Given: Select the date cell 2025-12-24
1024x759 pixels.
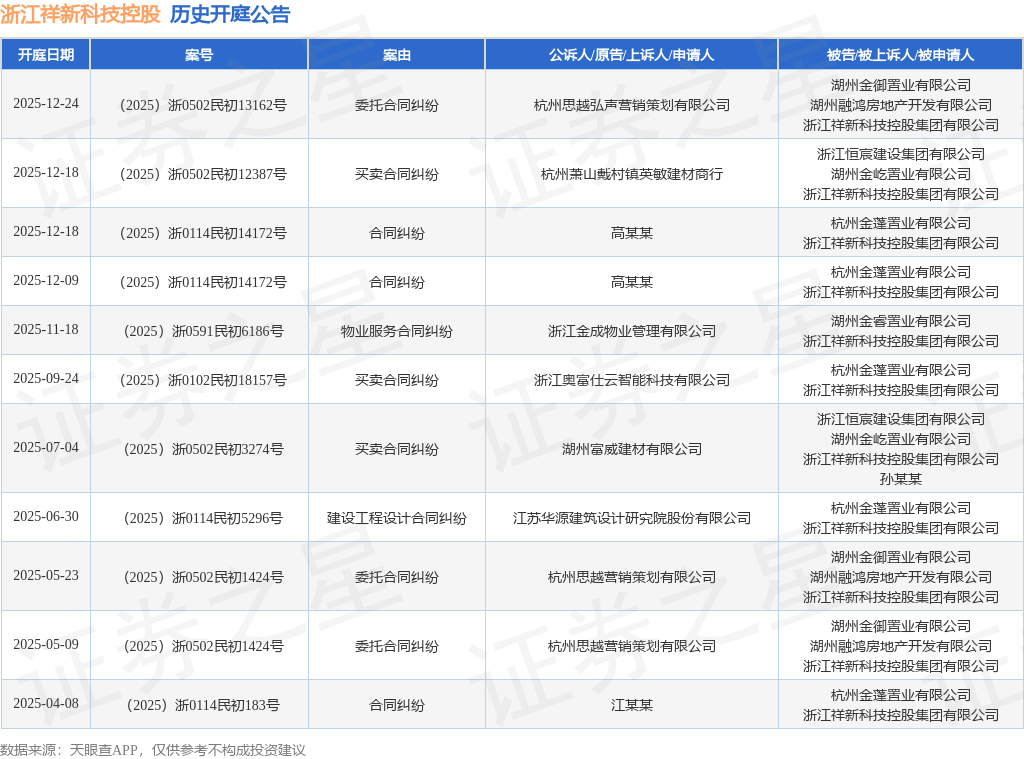Looking at the screenshot, I should (x=46, y=104).
